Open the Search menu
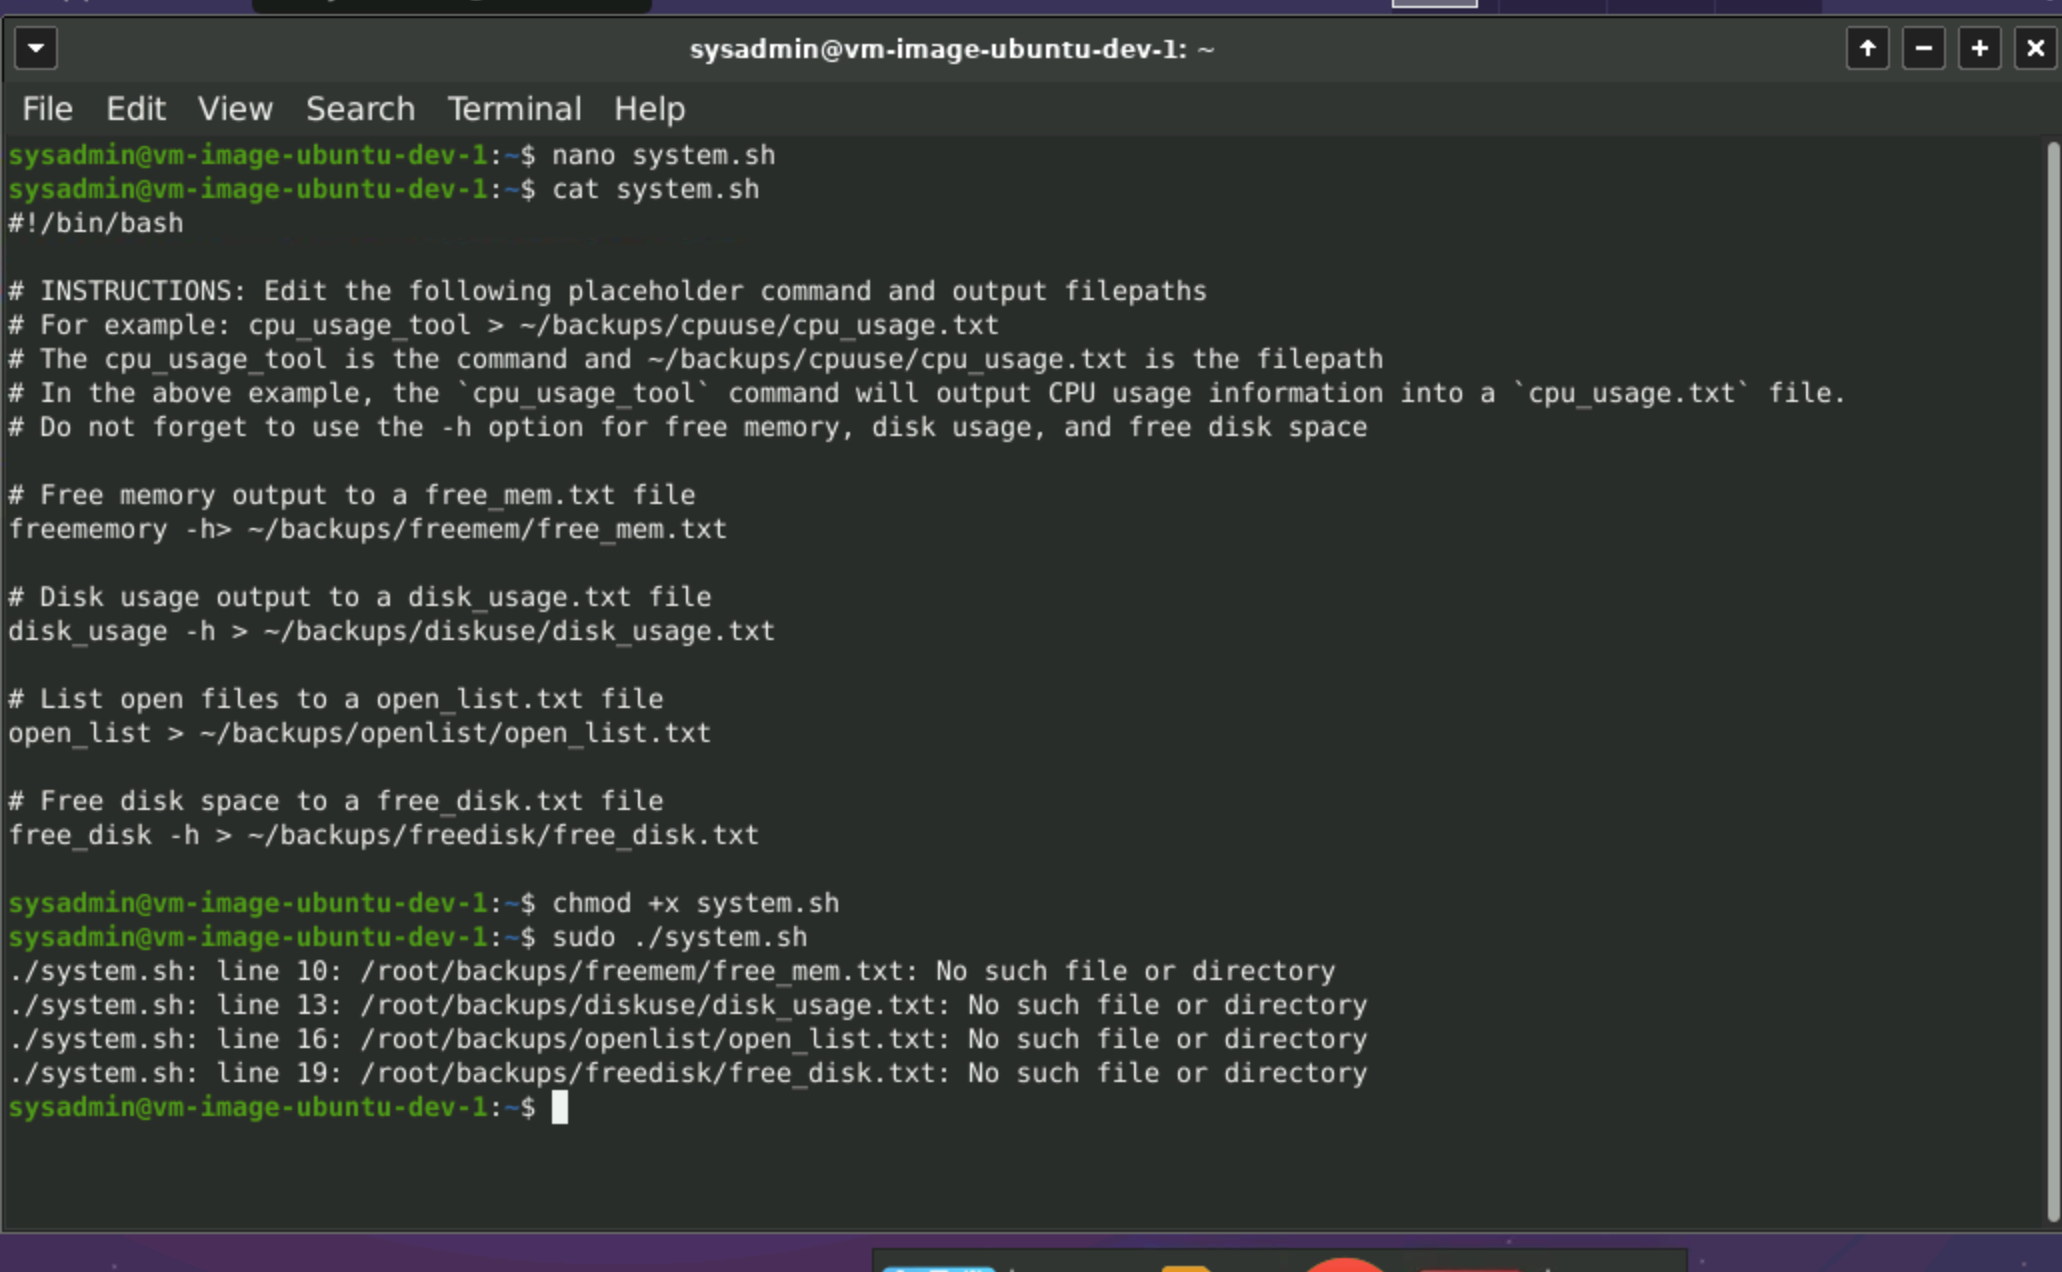 pyautogui.click(x=360, y=109)
